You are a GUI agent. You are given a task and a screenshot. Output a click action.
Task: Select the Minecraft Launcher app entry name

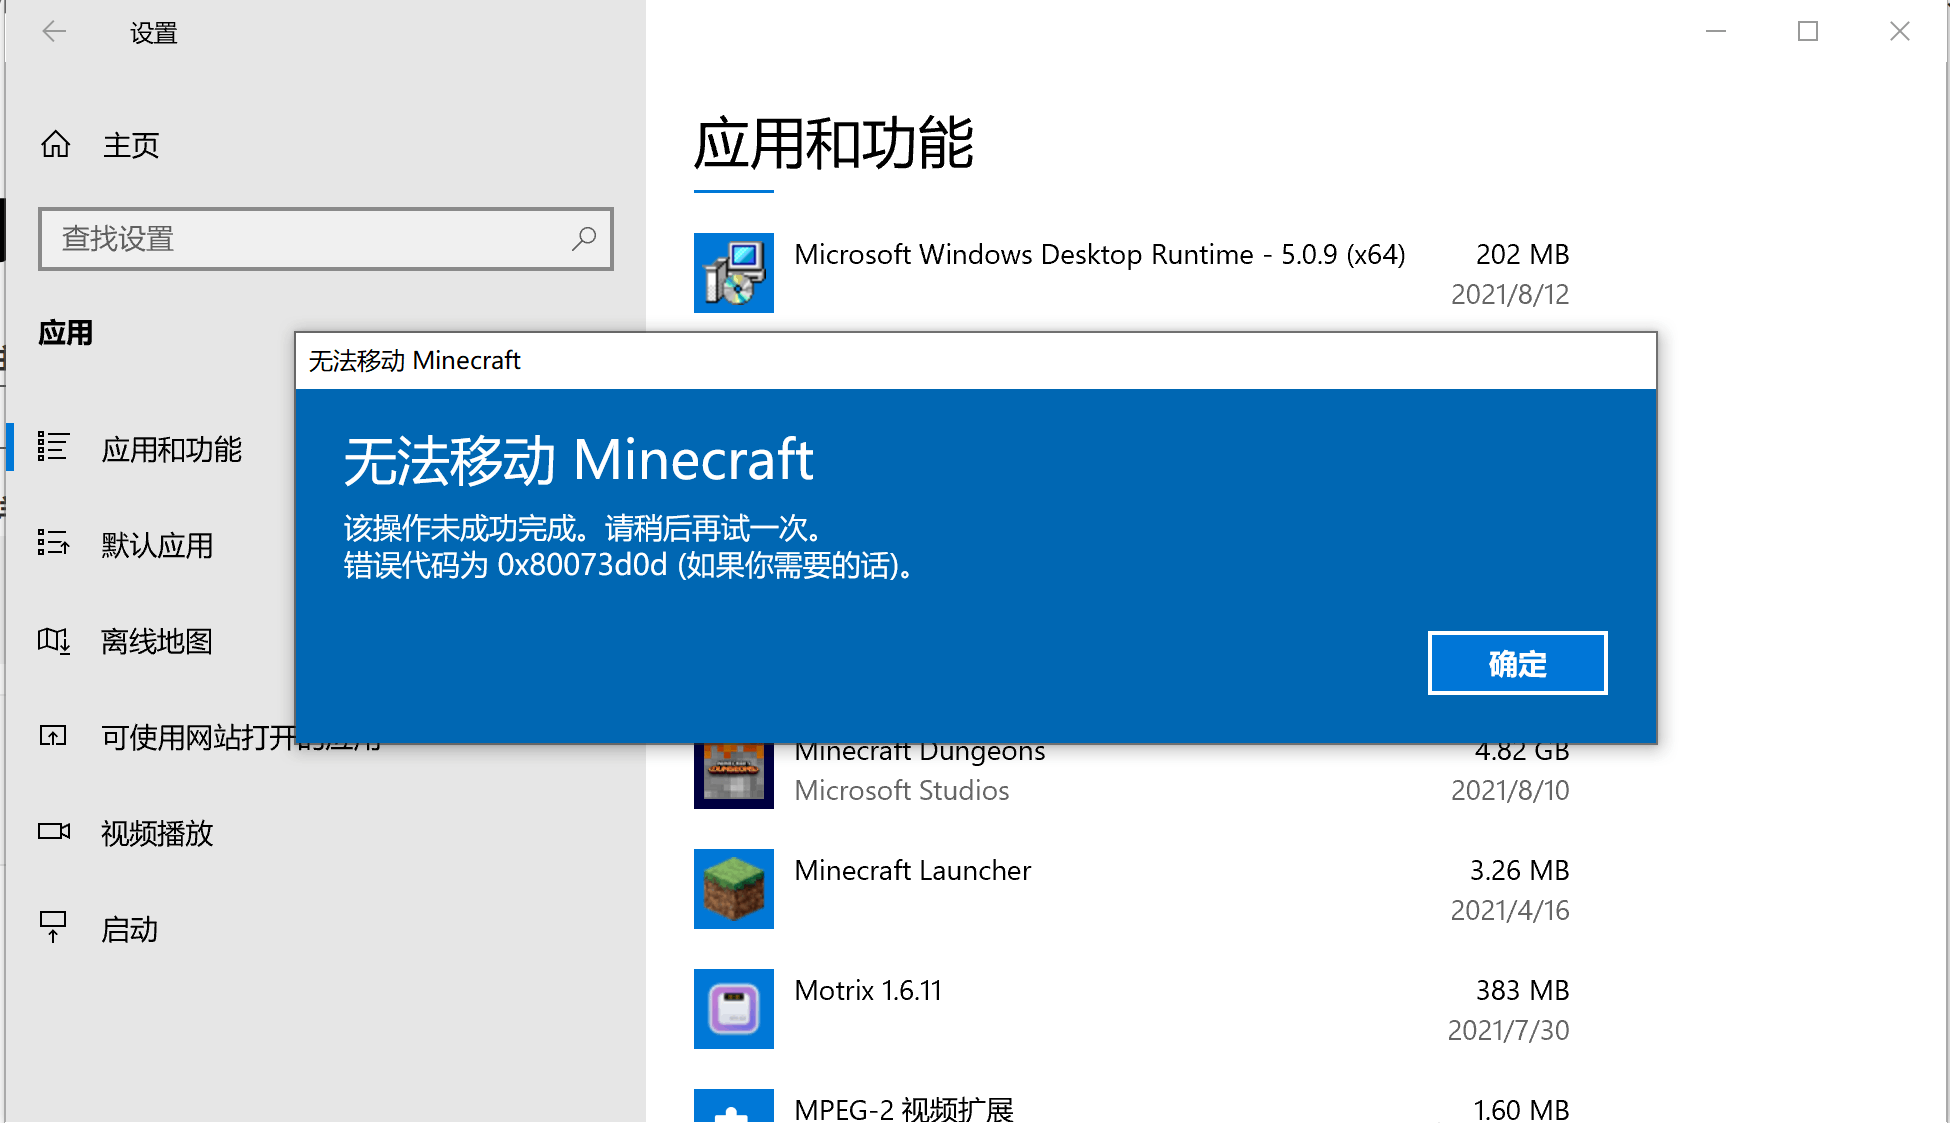tap(912, 871)
